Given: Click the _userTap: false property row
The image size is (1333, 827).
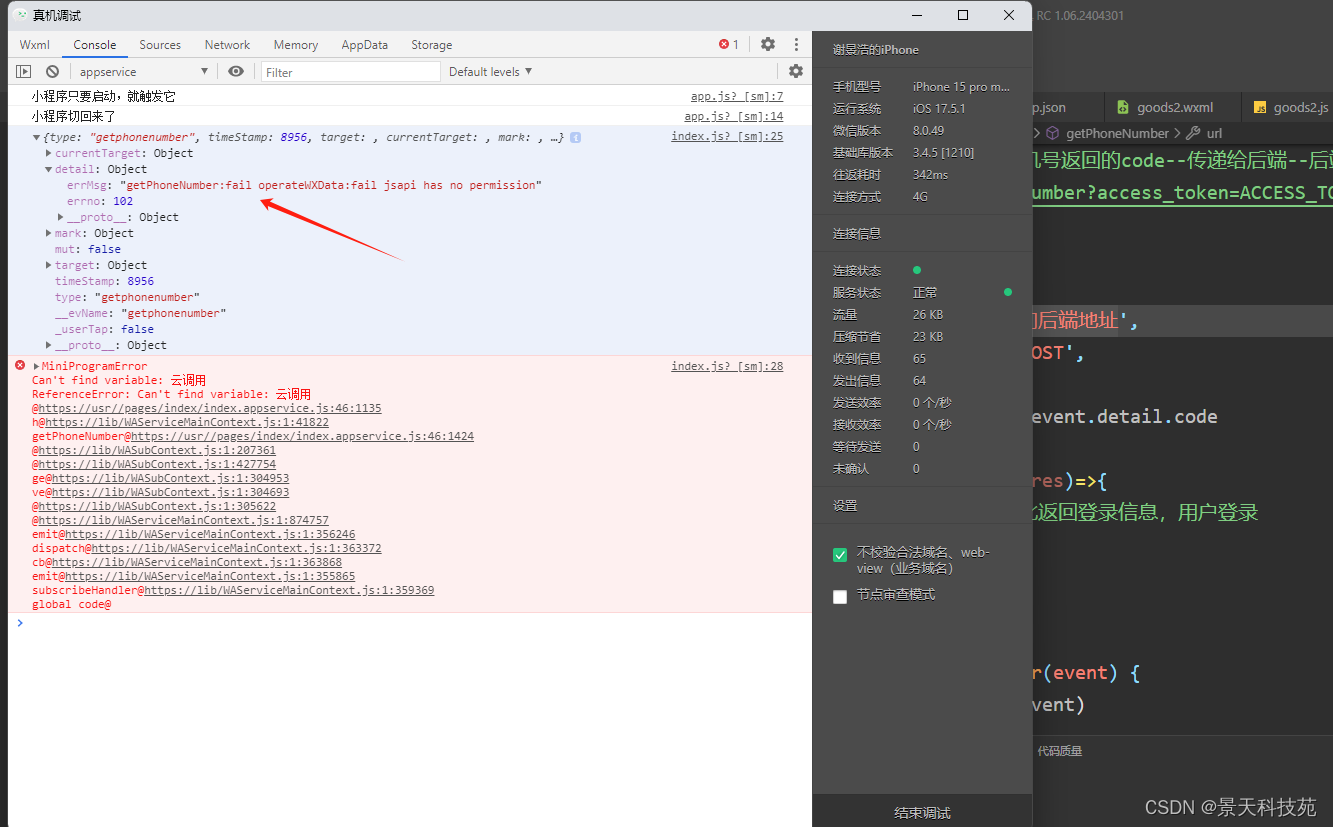Looking at the screenshot, I should [104, 329].
